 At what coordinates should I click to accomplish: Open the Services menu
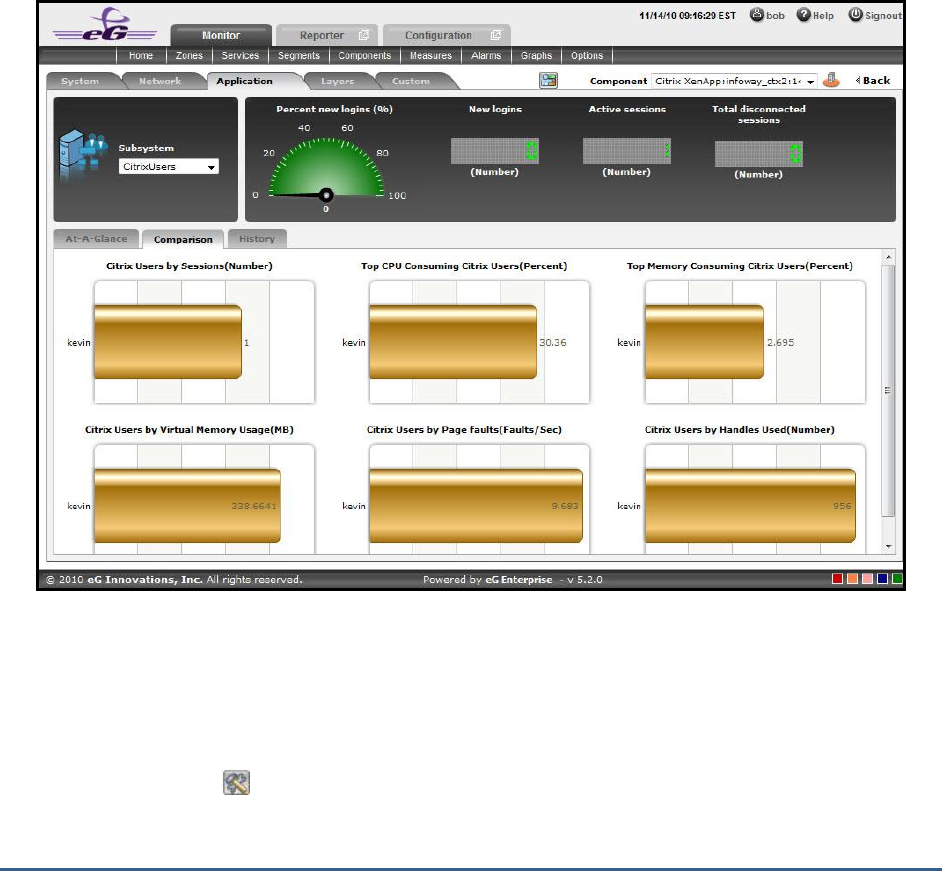click(240, 56)
